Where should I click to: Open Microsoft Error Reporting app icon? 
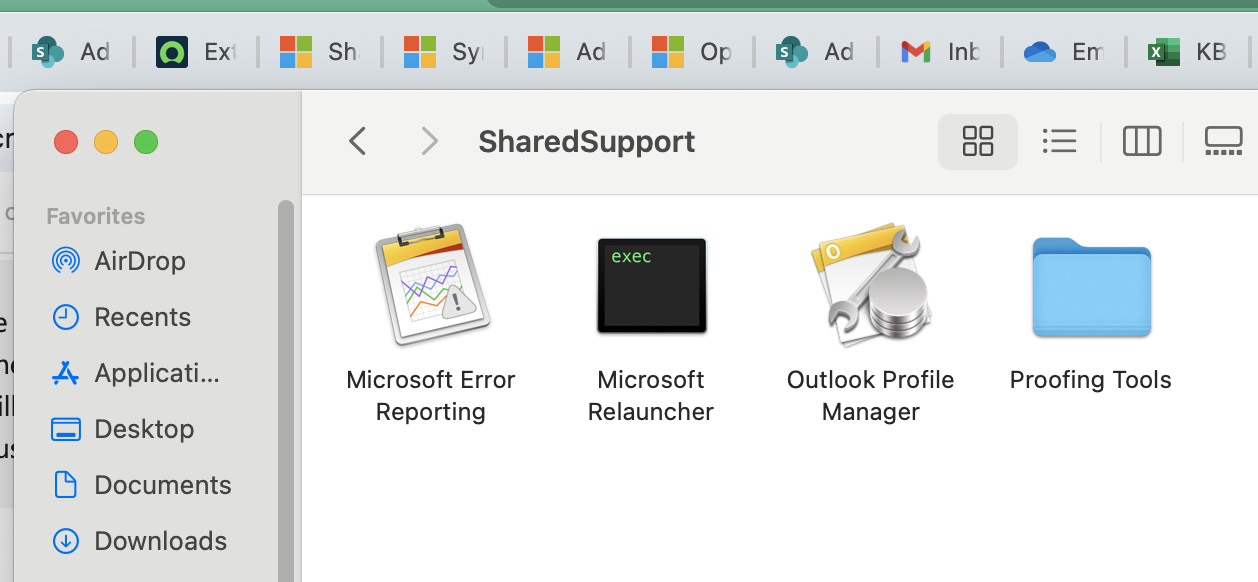(x=431, y=284)
